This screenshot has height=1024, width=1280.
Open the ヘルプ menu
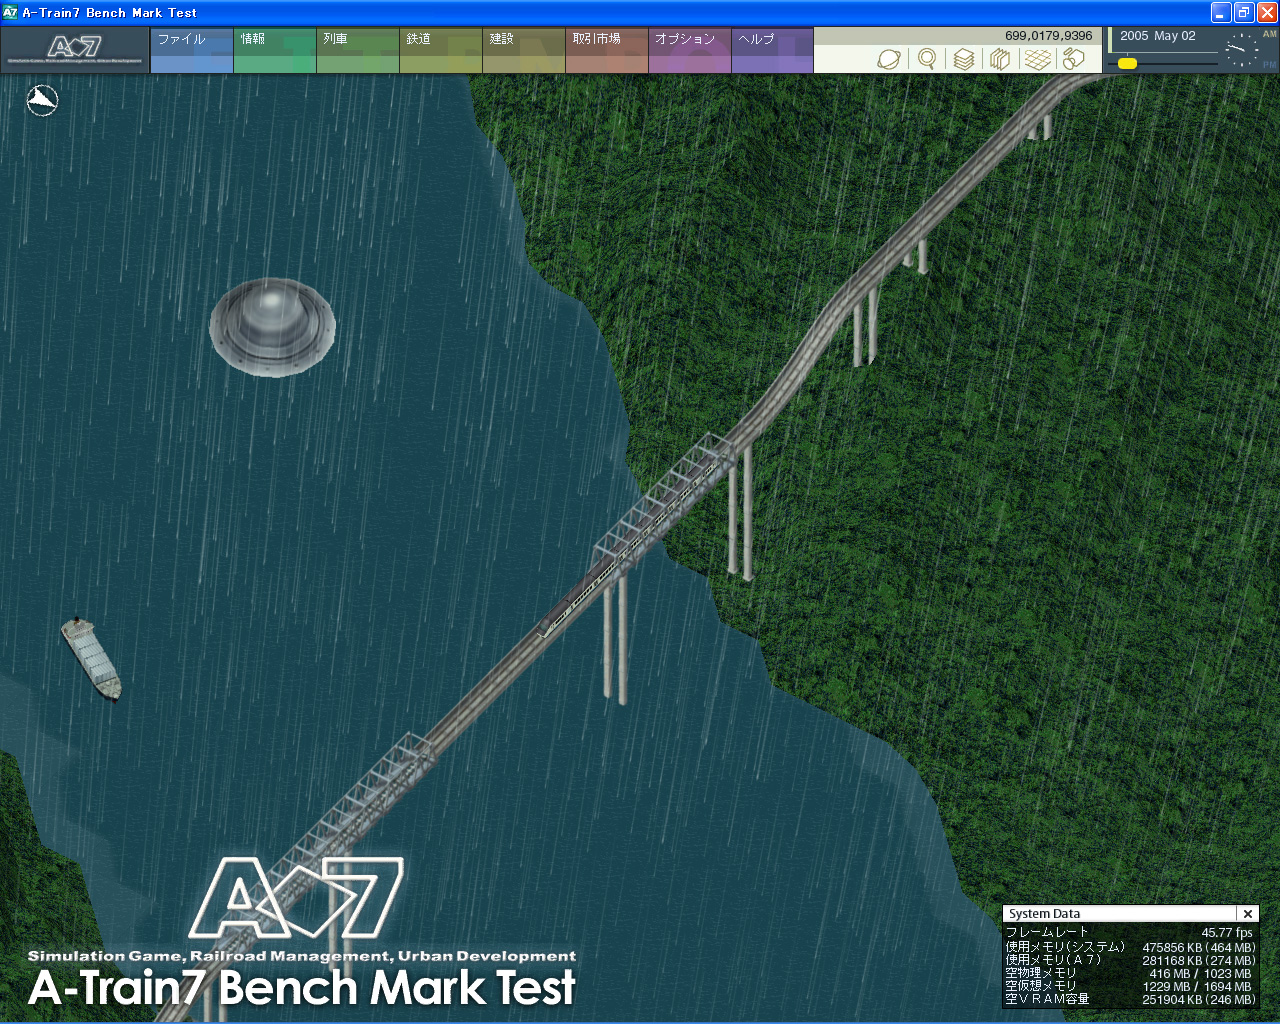[x=773, y=50]
